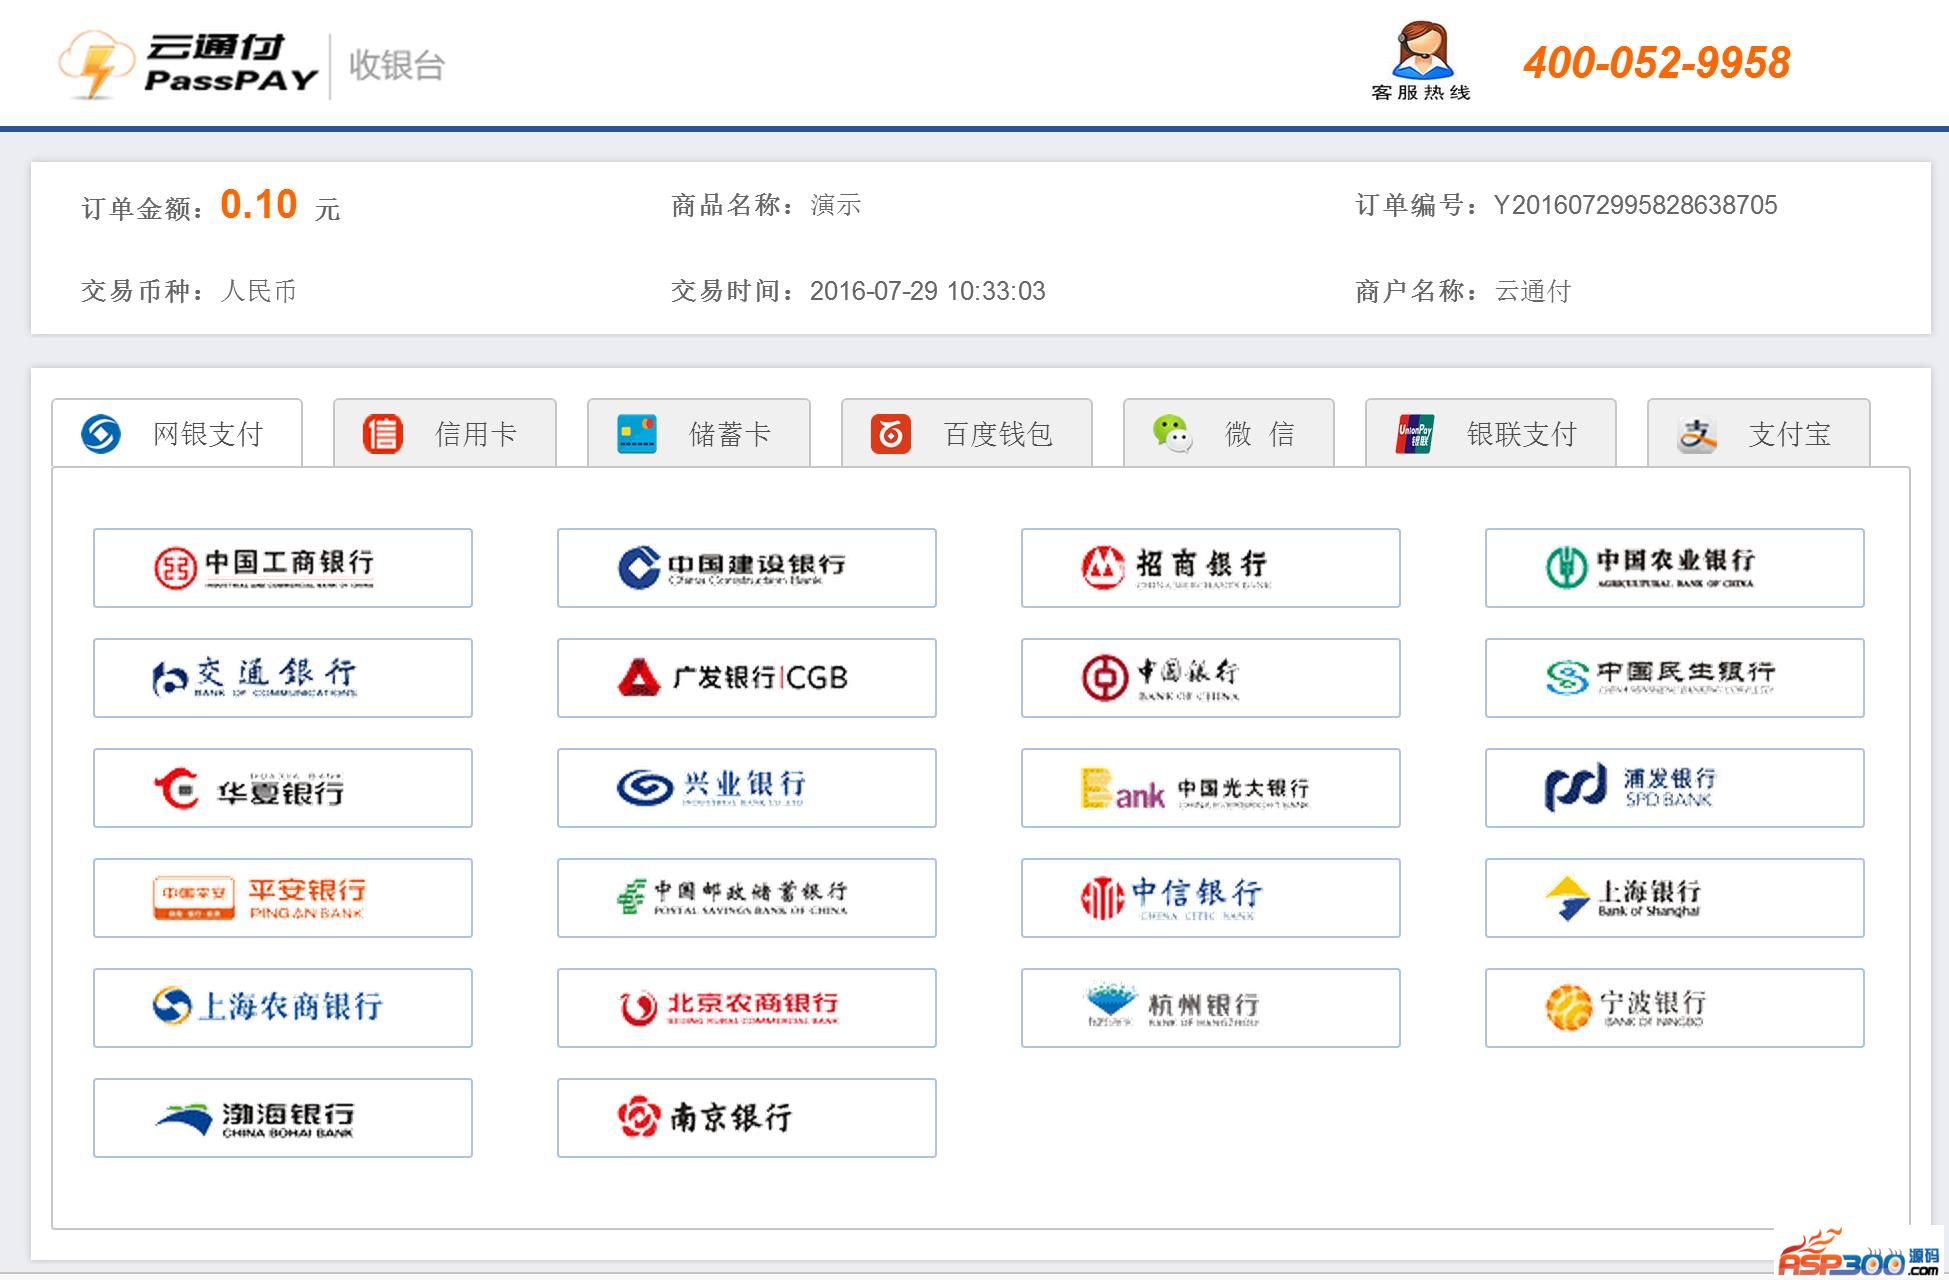The image size is (1949, 1280).
Task: Select Ping An Bank (平安银行)
Action: click(282, 898)
